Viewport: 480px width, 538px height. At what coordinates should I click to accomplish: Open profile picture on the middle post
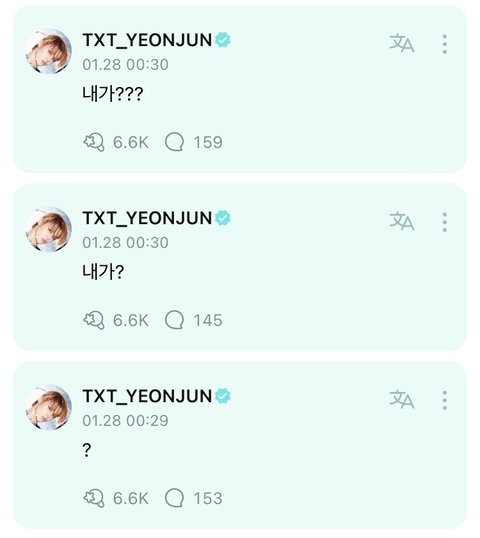(49, 229)
